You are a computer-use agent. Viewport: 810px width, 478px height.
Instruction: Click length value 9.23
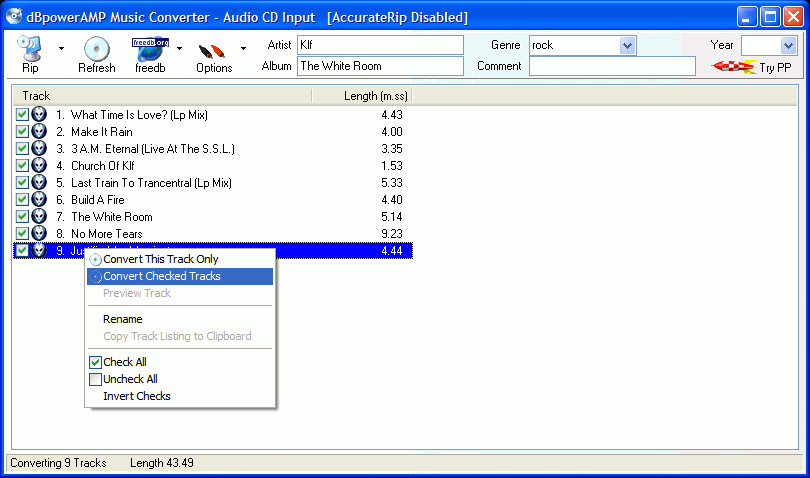tap(392, 234)
